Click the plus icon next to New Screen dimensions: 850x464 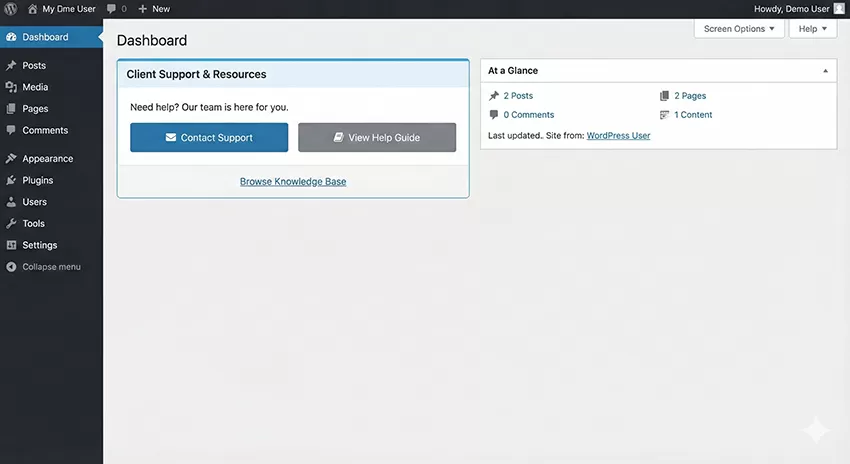(x=143, y=9)
